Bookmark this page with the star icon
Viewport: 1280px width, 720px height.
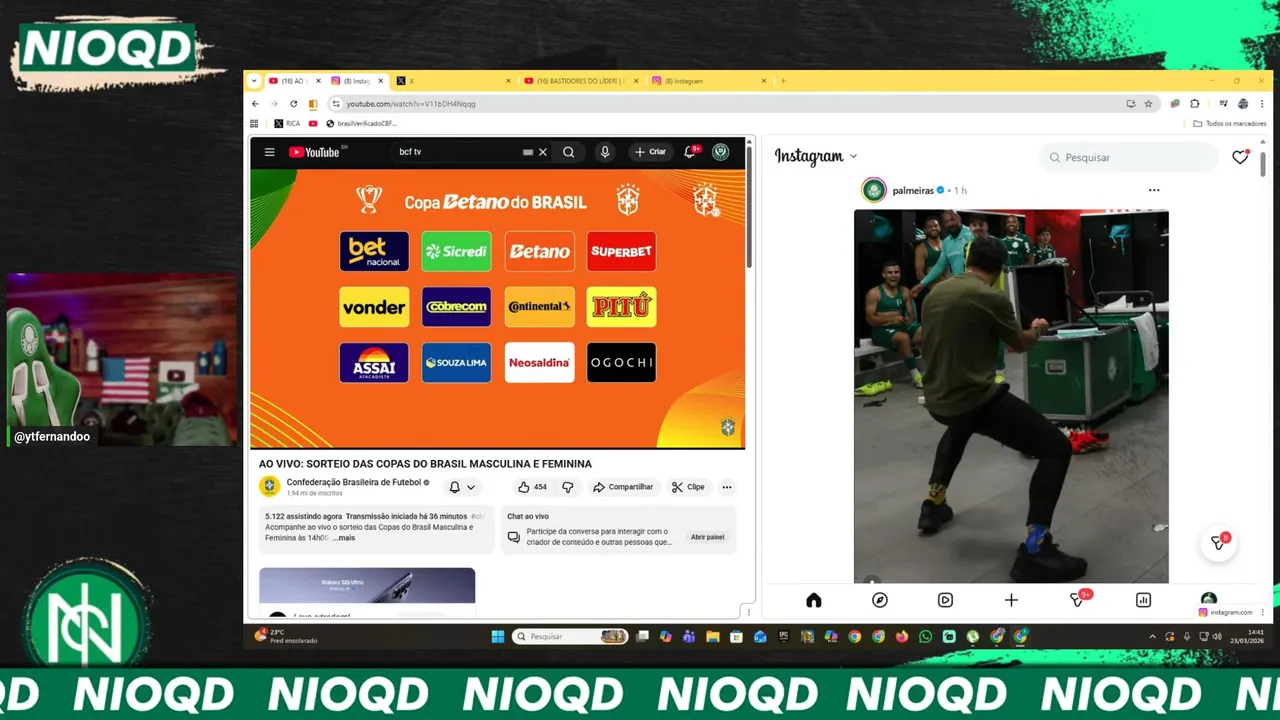(x=1148, y=104)
